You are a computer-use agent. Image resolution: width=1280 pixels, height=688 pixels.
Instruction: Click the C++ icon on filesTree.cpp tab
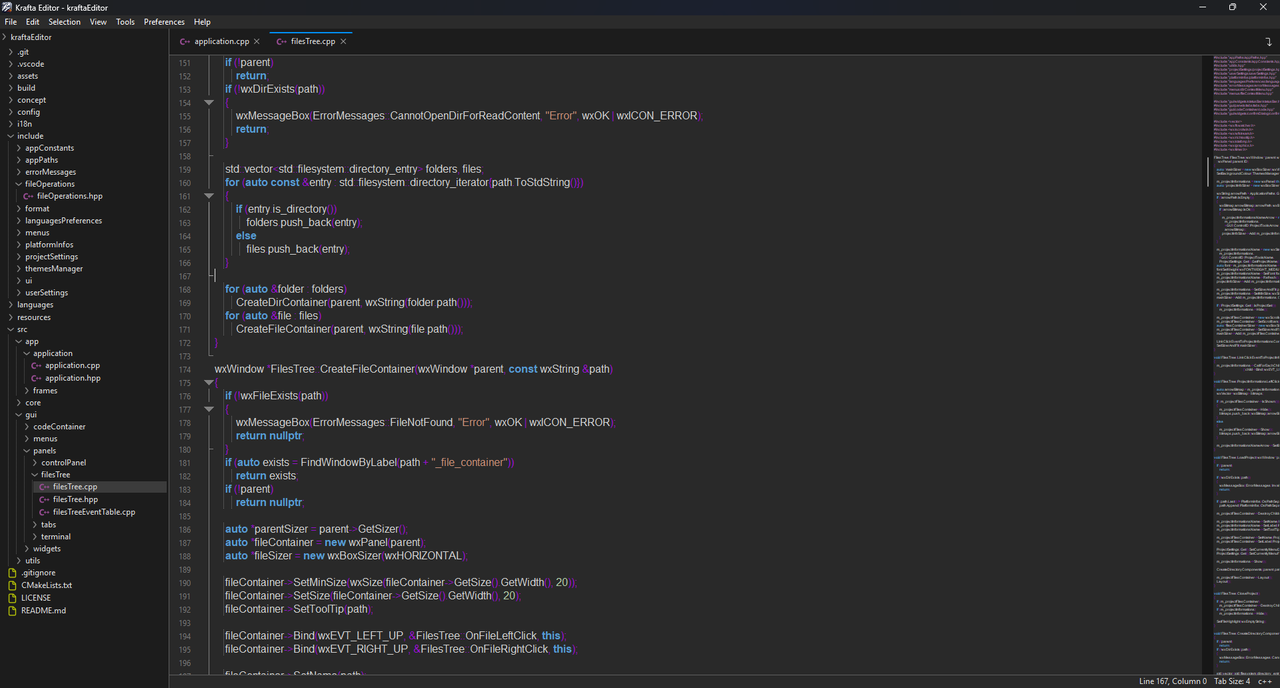[281, 41]
